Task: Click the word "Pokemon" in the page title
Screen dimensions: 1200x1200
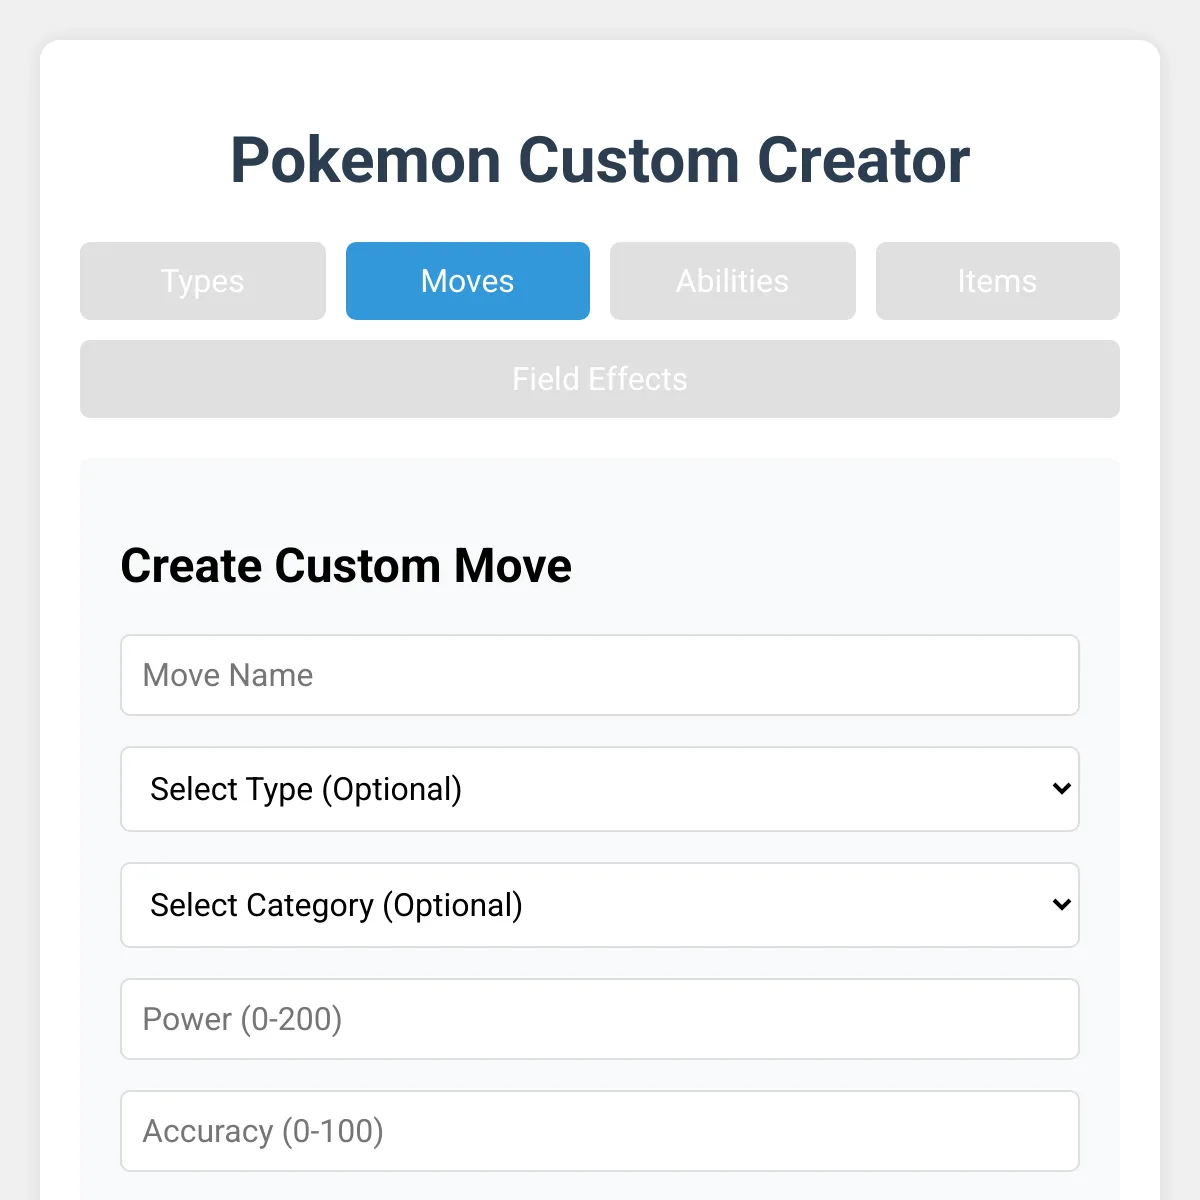Action: tap(365, 161)
